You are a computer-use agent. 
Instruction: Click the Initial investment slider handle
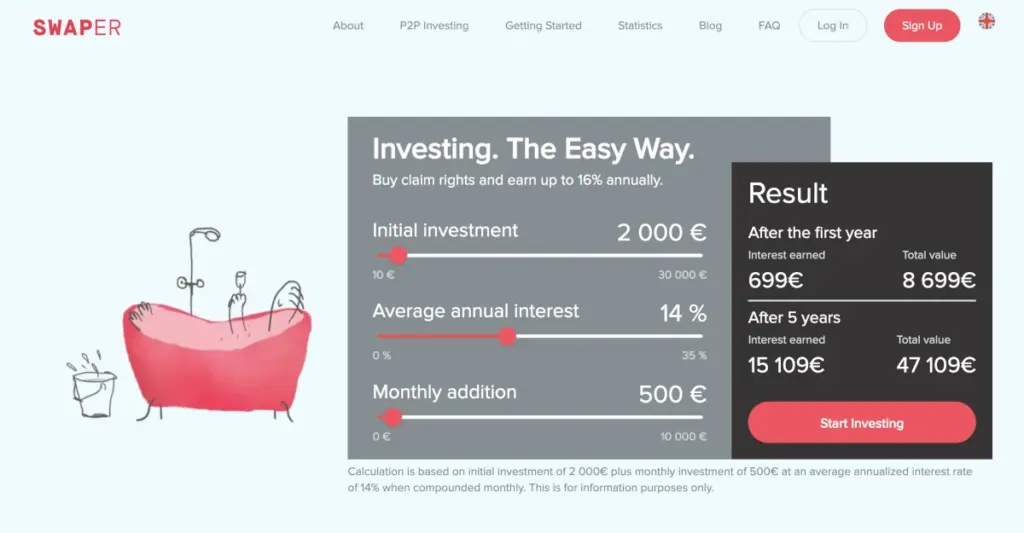point(398,255)
